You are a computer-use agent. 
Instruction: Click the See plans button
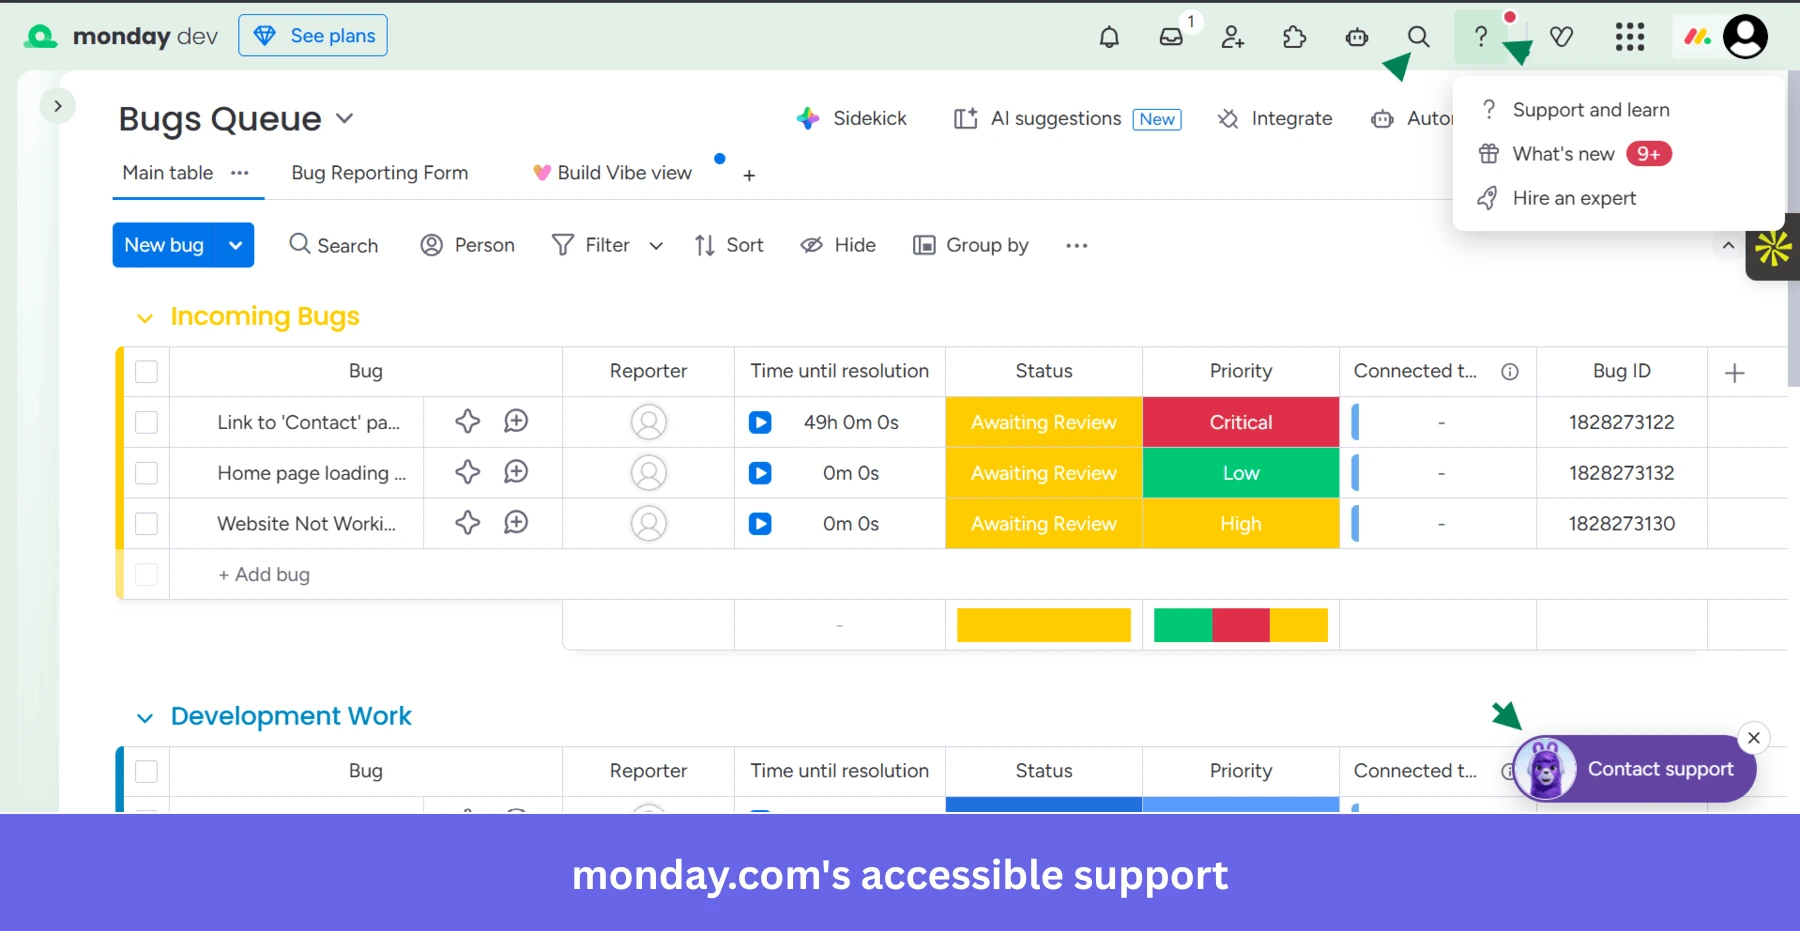(x=313, y=36)
